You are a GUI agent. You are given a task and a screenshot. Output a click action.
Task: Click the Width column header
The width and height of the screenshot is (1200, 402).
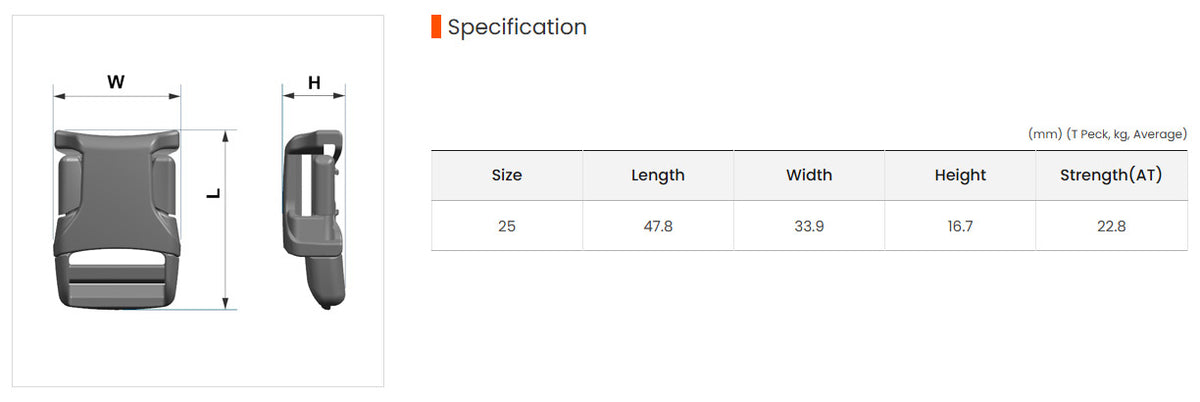point(809,175)
